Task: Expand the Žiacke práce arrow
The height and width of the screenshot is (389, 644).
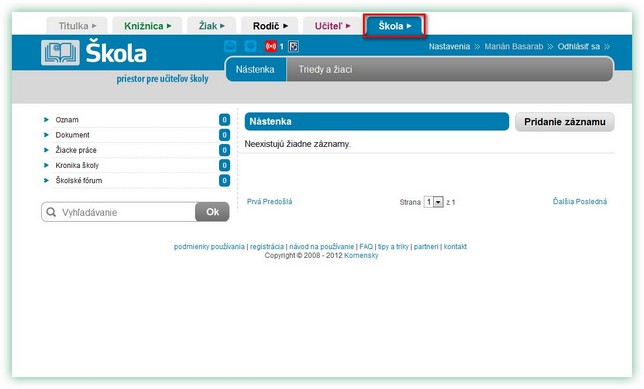Action: pyautogui.click(x=46, y=150)
